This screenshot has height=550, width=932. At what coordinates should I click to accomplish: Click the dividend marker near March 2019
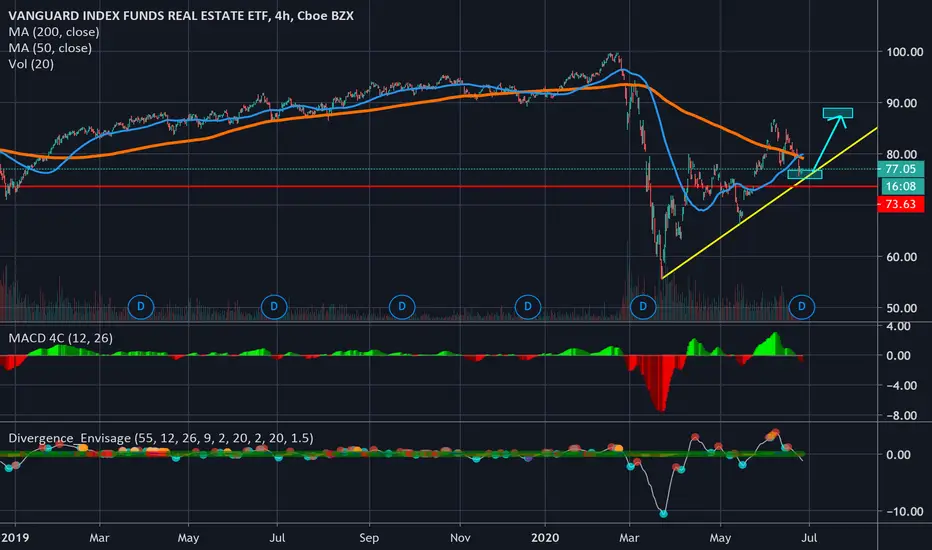(x=141, y=307)
